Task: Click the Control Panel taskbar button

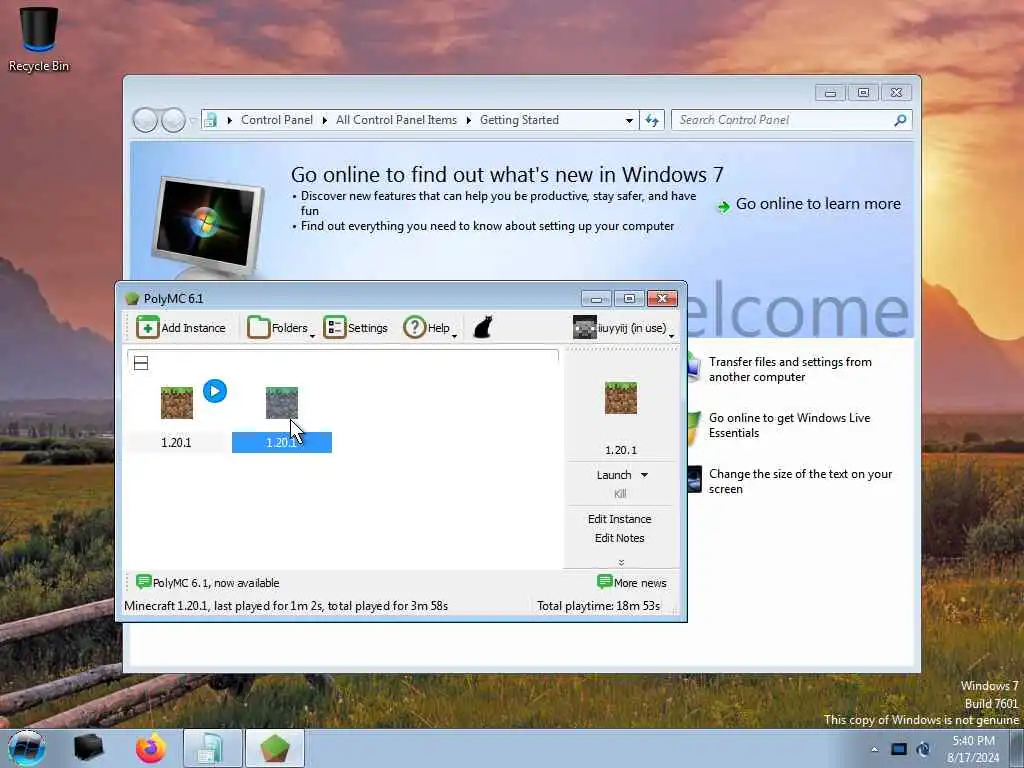Action: point(212,748)
